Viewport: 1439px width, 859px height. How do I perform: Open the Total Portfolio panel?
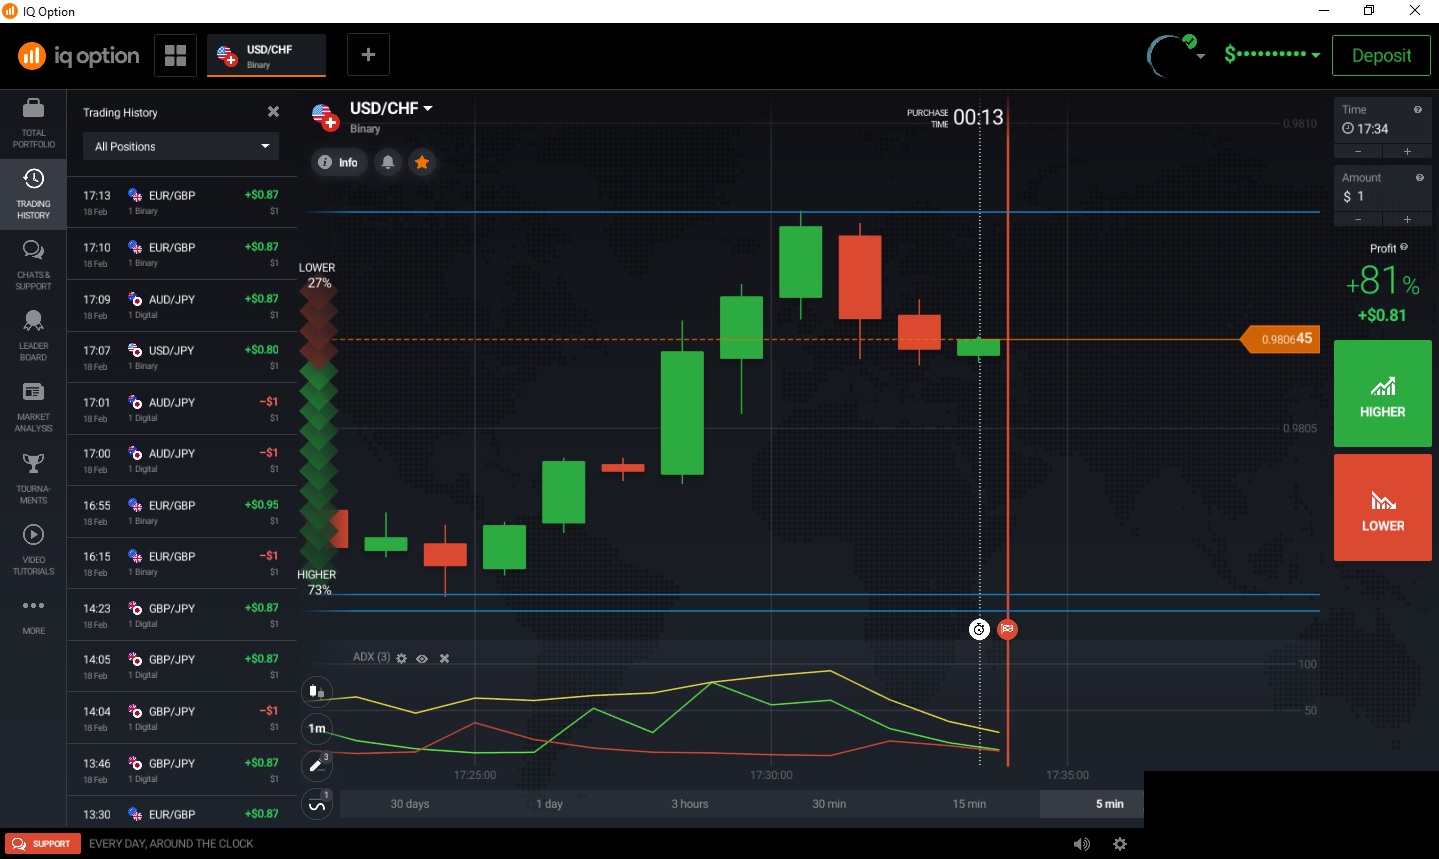click(33, 124)
